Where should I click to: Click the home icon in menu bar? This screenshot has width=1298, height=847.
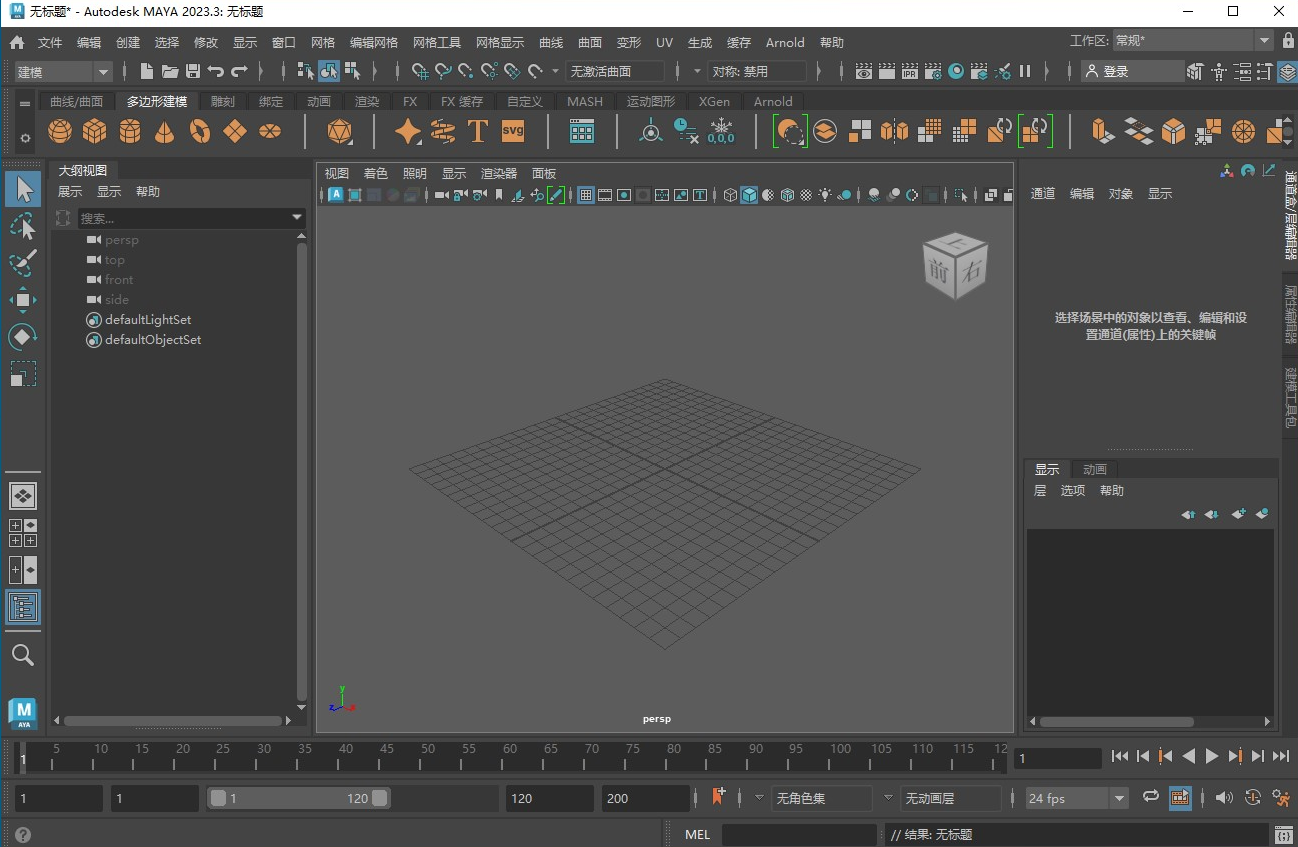click(17, 43)
